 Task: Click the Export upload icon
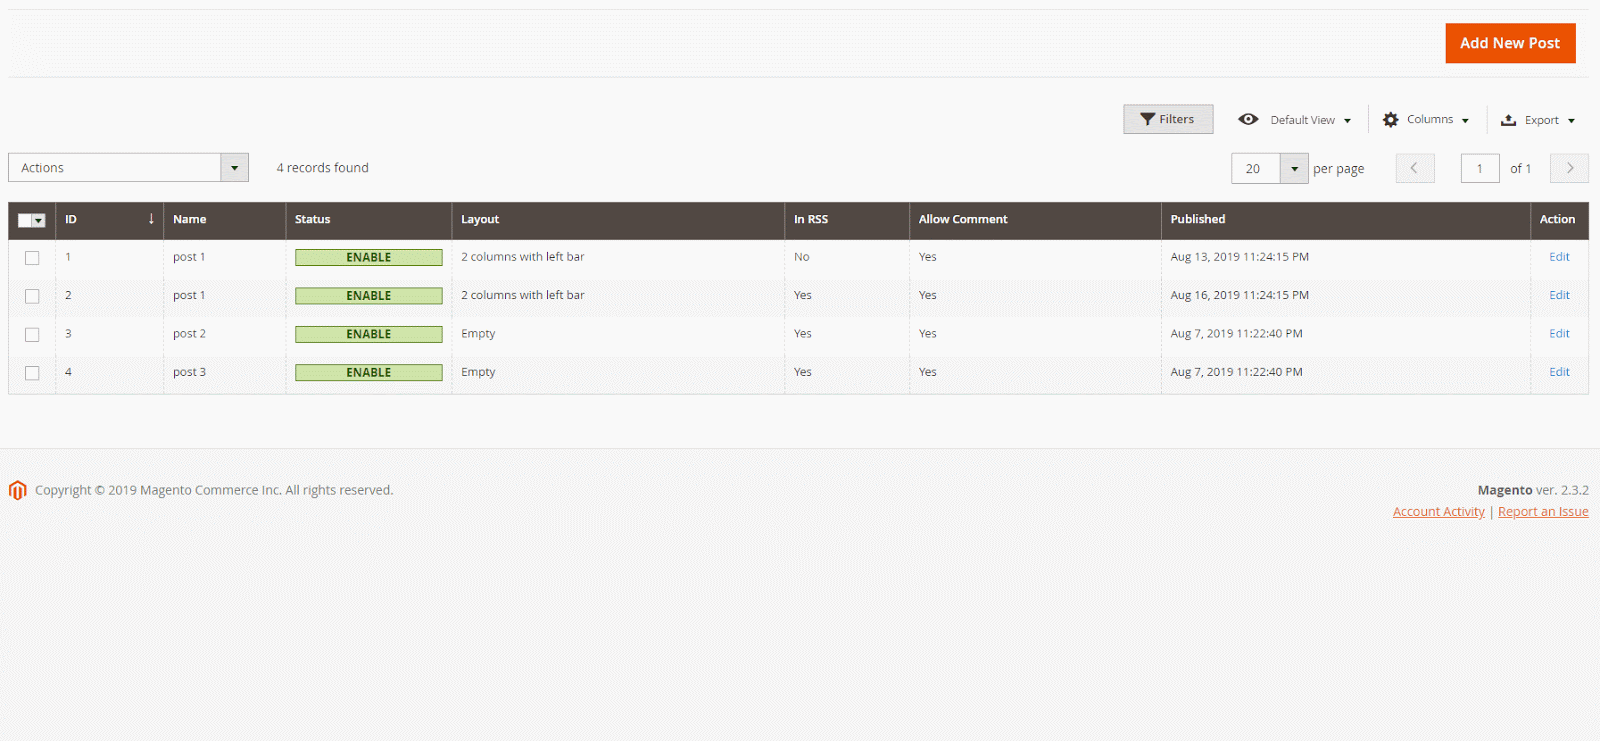coord(1508,120)
